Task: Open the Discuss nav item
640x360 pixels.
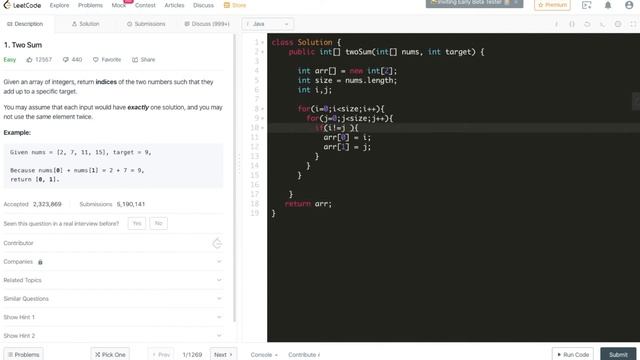Action: pyautogui.click(x=203, y=5)
